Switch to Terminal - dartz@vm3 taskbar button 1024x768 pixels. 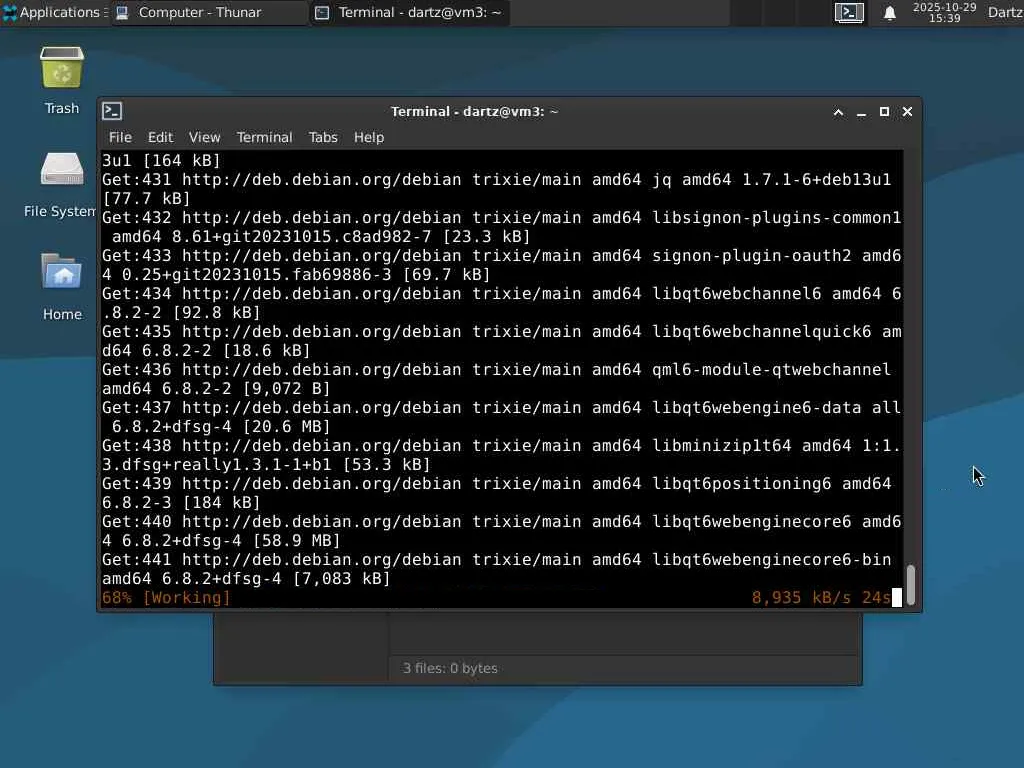pos(409,12)
